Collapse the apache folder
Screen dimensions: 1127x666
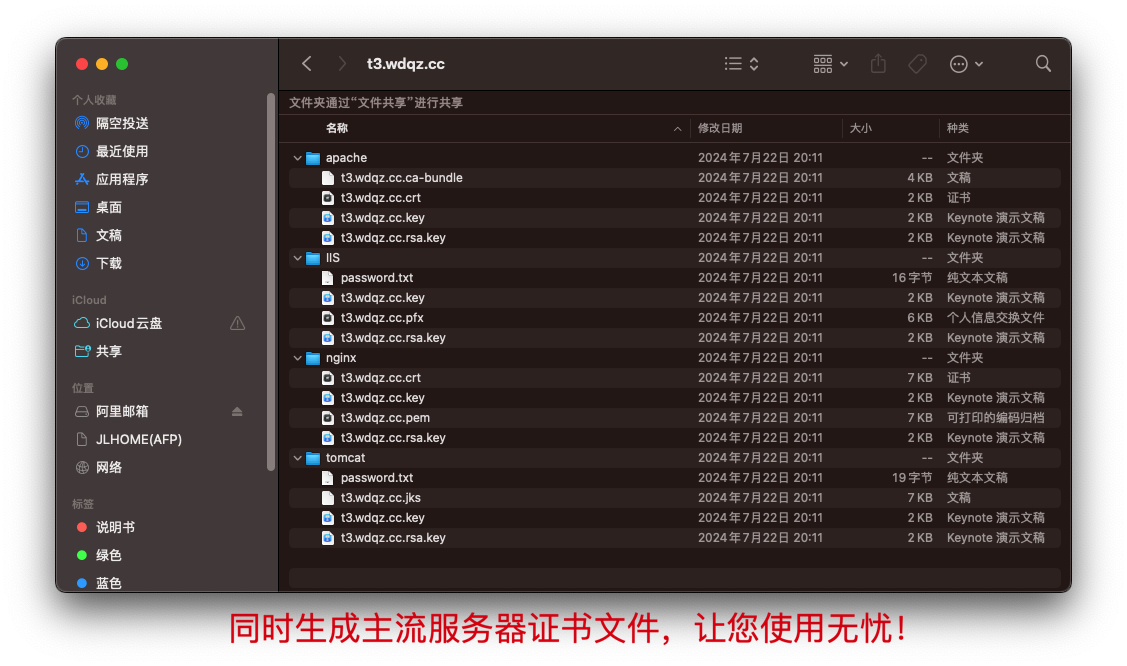tap(298, 158)
